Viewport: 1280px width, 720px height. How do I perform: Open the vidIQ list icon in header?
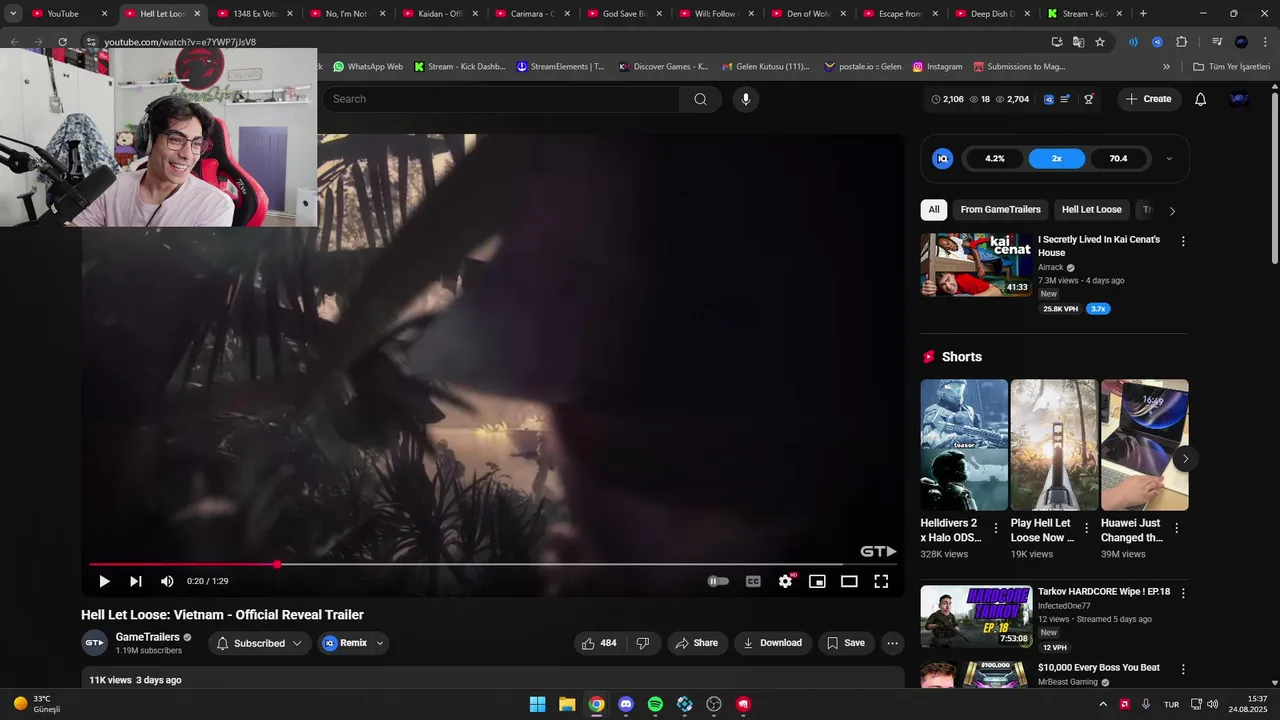1066,99
